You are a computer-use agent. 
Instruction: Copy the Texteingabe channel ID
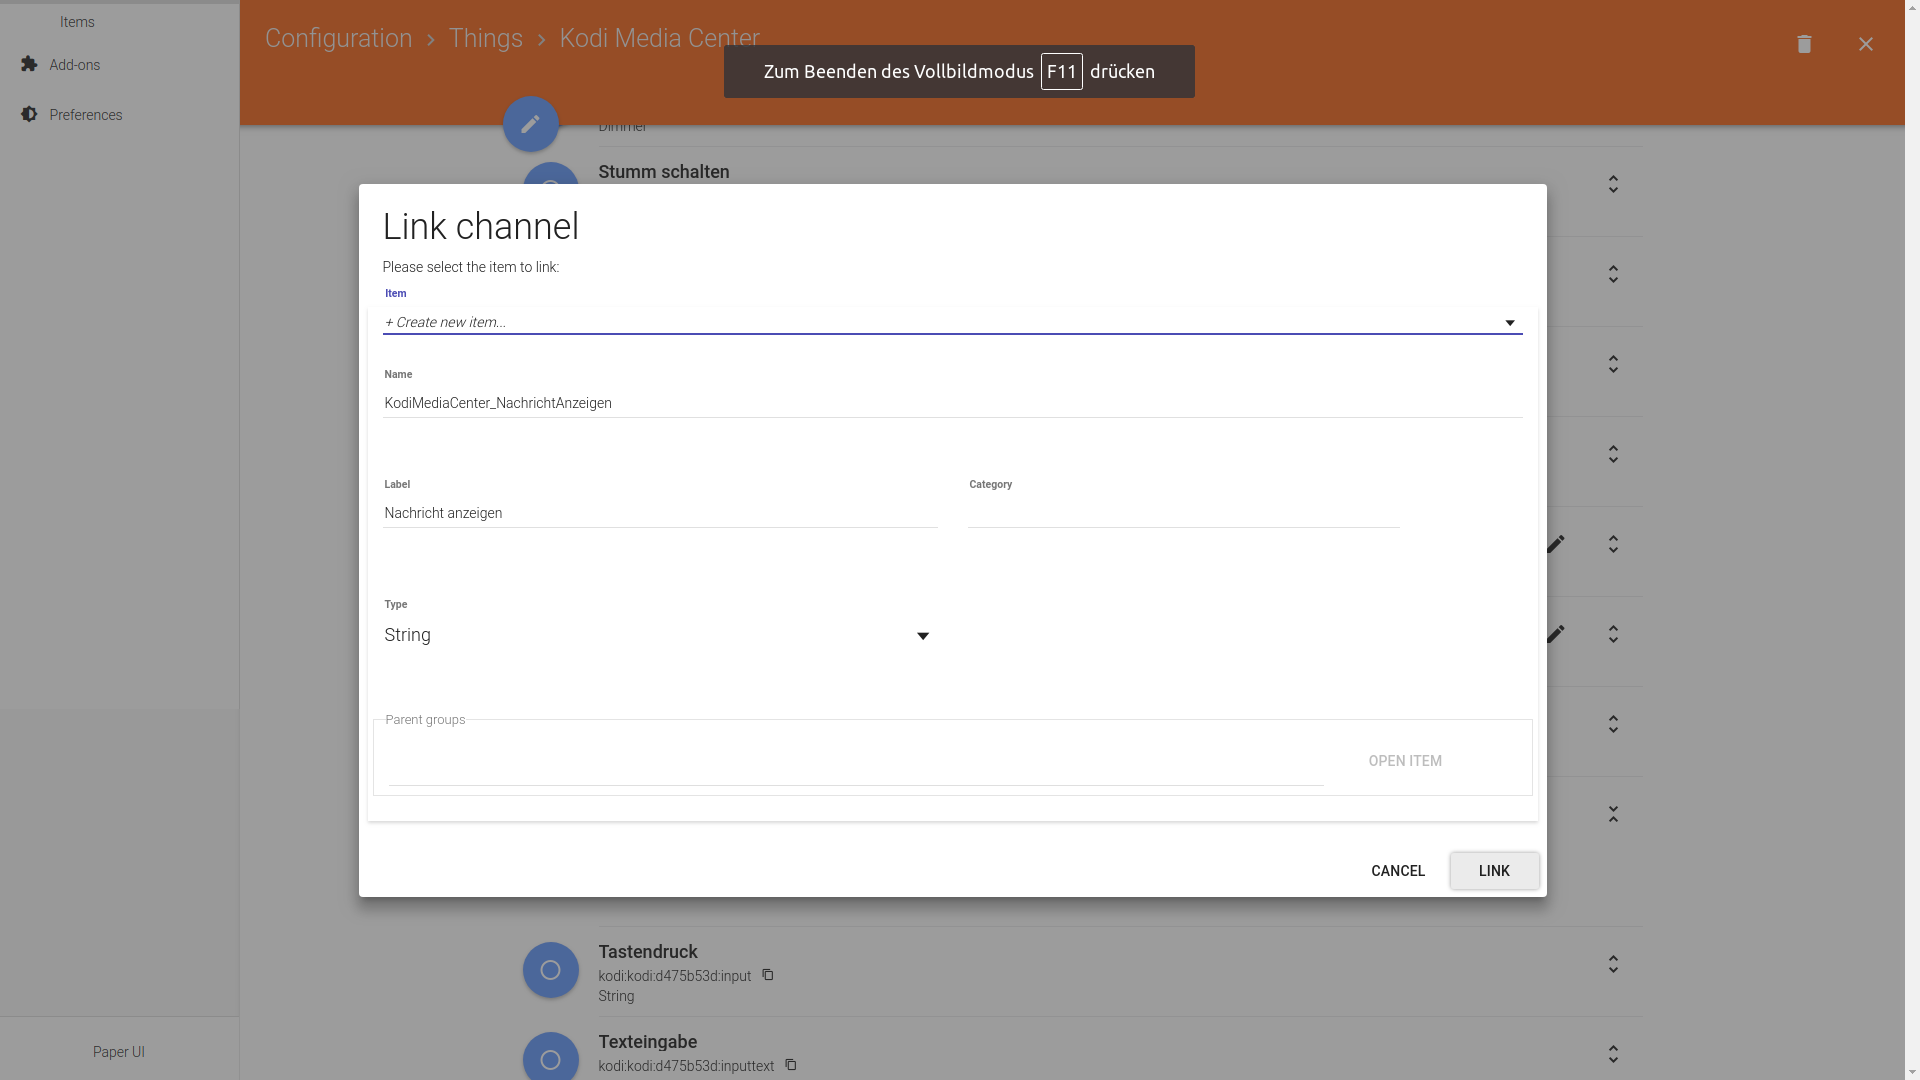coord(790,1065)
